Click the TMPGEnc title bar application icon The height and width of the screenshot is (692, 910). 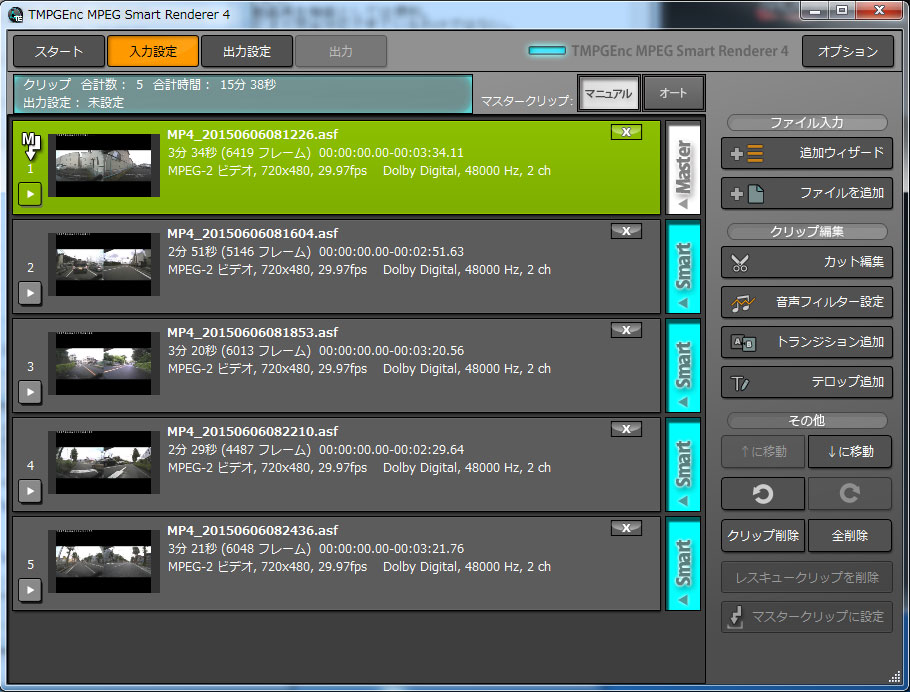click(16, 15)
